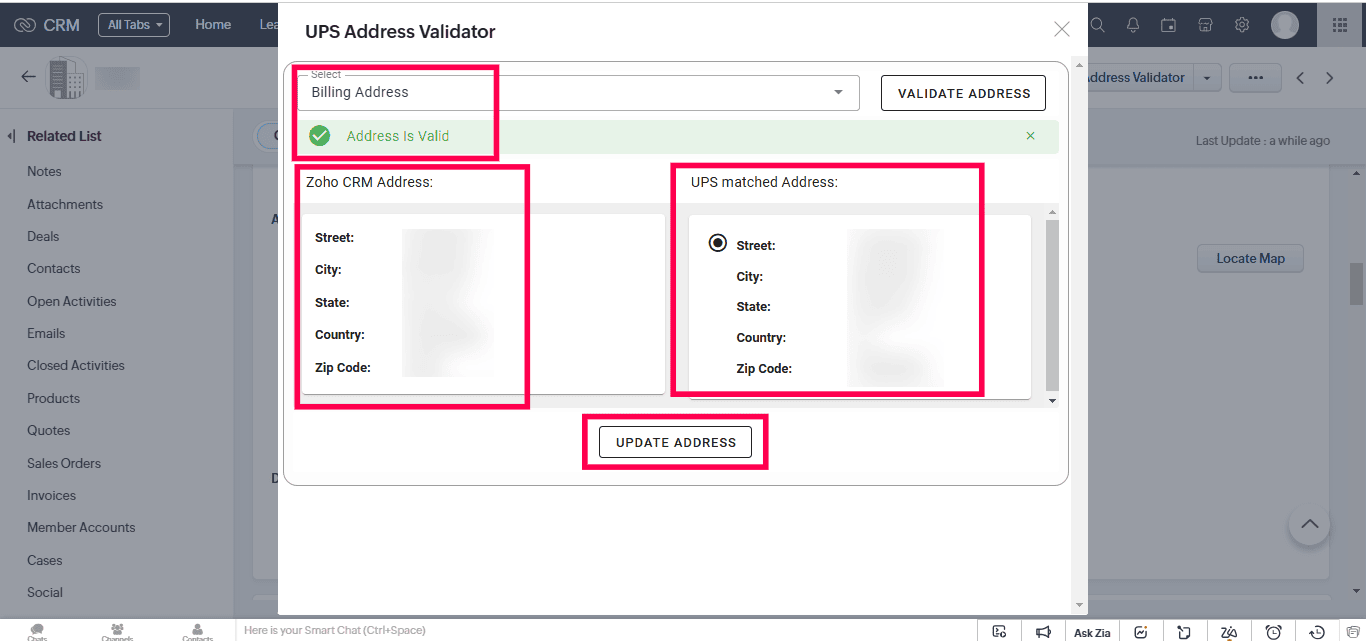
Task: Open the settings gear
Action: [x=1242, y=25]
